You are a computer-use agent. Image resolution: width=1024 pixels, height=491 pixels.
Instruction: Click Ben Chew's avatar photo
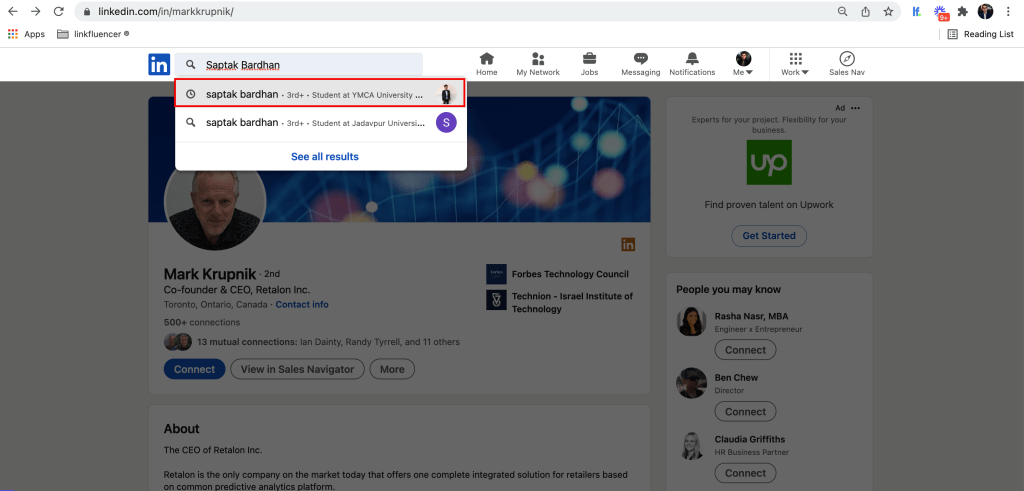click(692, 383)
